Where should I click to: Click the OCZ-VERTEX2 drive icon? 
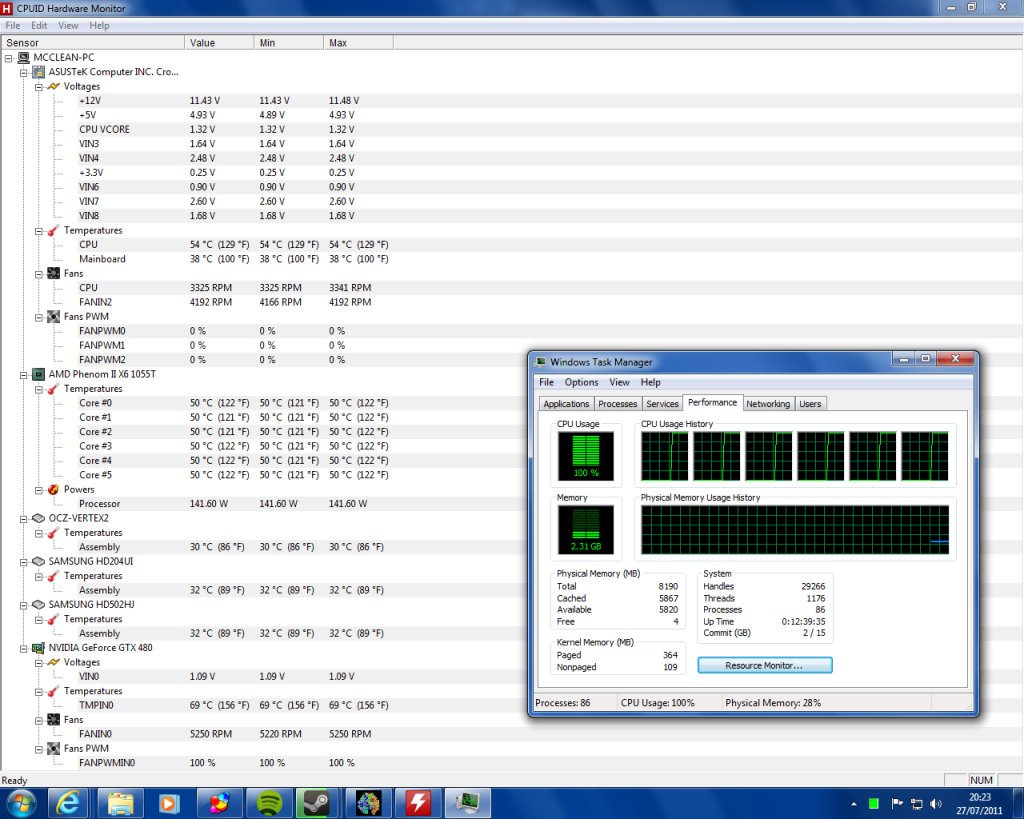[x=39, y=518]
